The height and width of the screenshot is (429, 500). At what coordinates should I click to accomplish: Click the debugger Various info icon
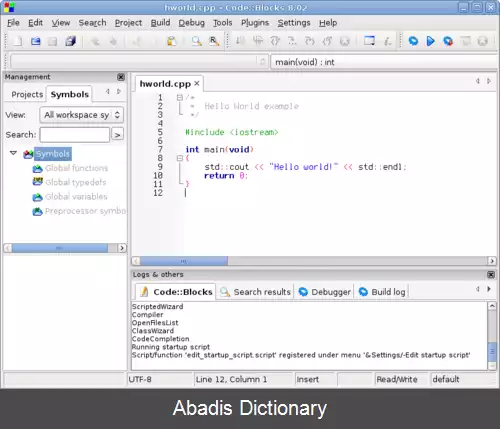click(388, 41)
